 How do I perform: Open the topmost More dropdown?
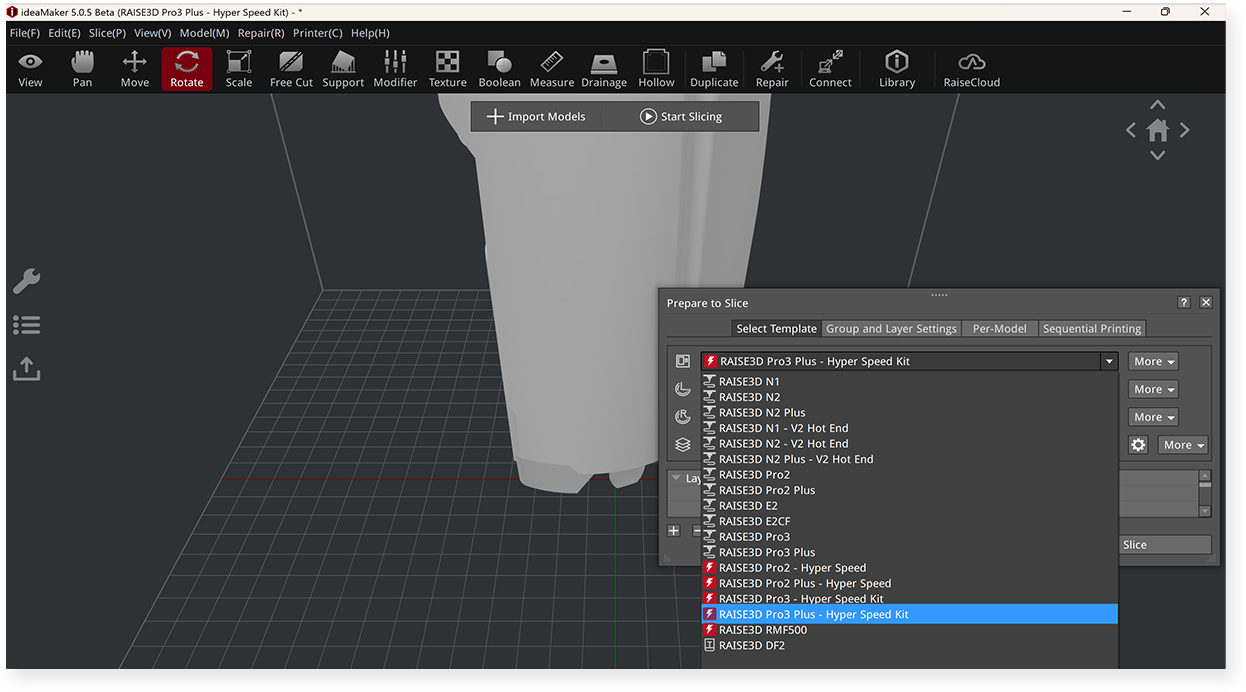point(1152,361)
